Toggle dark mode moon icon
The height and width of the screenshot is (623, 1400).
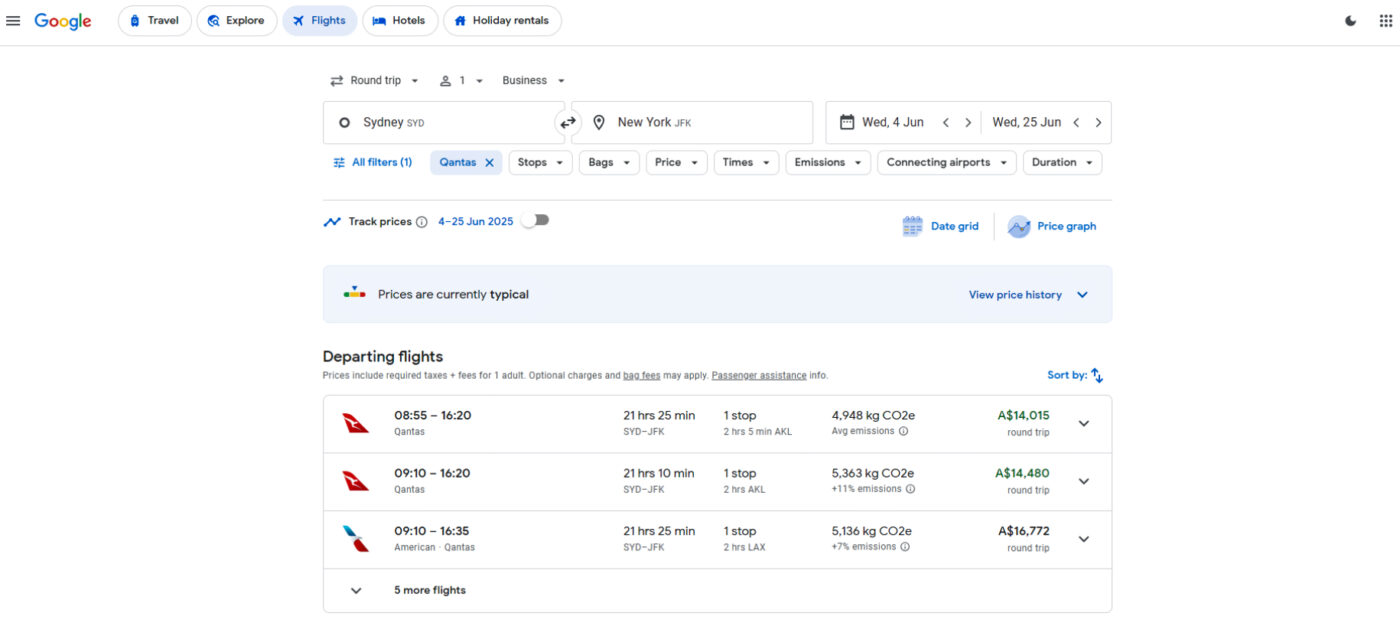click(x=1351, y=21)
